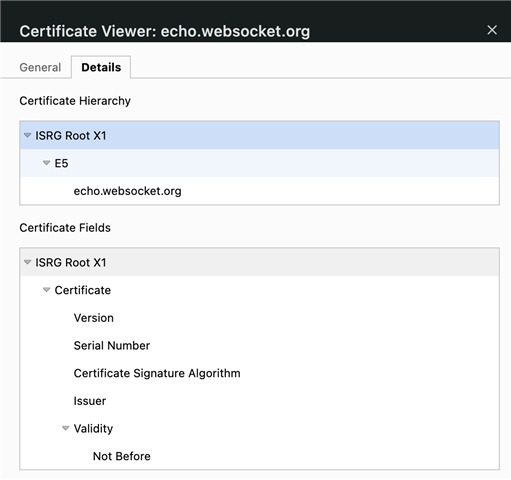Collapse the Validity disclosure triangle
Image resolution: width=511 pixels, height=480 pixels.
(x=66, y=428)
